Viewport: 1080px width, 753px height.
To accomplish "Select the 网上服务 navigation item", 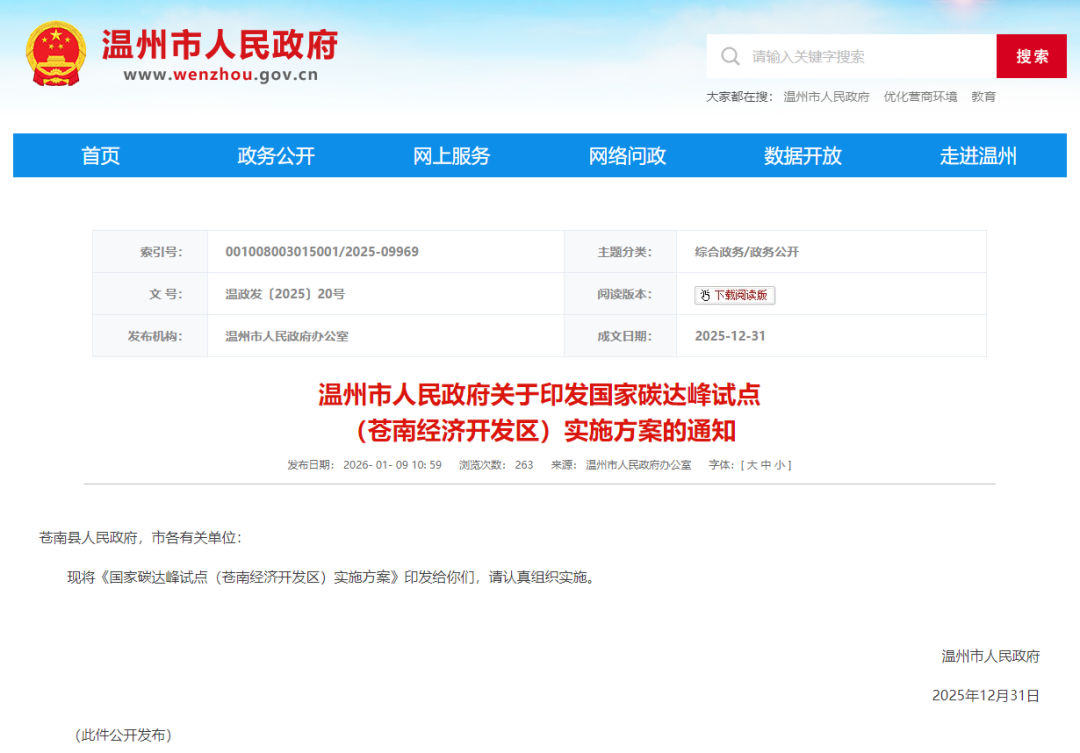I will pyautogui.click(x=452, y=156).
